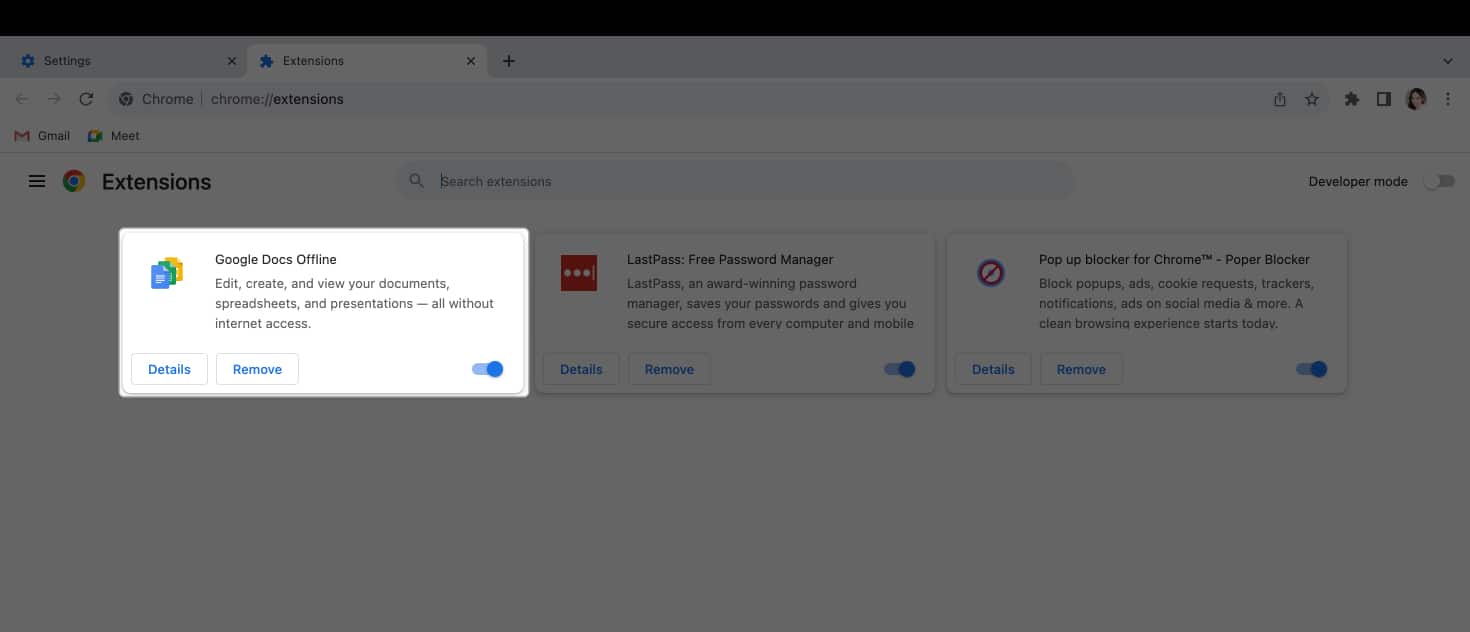The height and width of the screenshot is (632, 1470).
Task: Click the Extensions page heading
Action: point(157,182)
